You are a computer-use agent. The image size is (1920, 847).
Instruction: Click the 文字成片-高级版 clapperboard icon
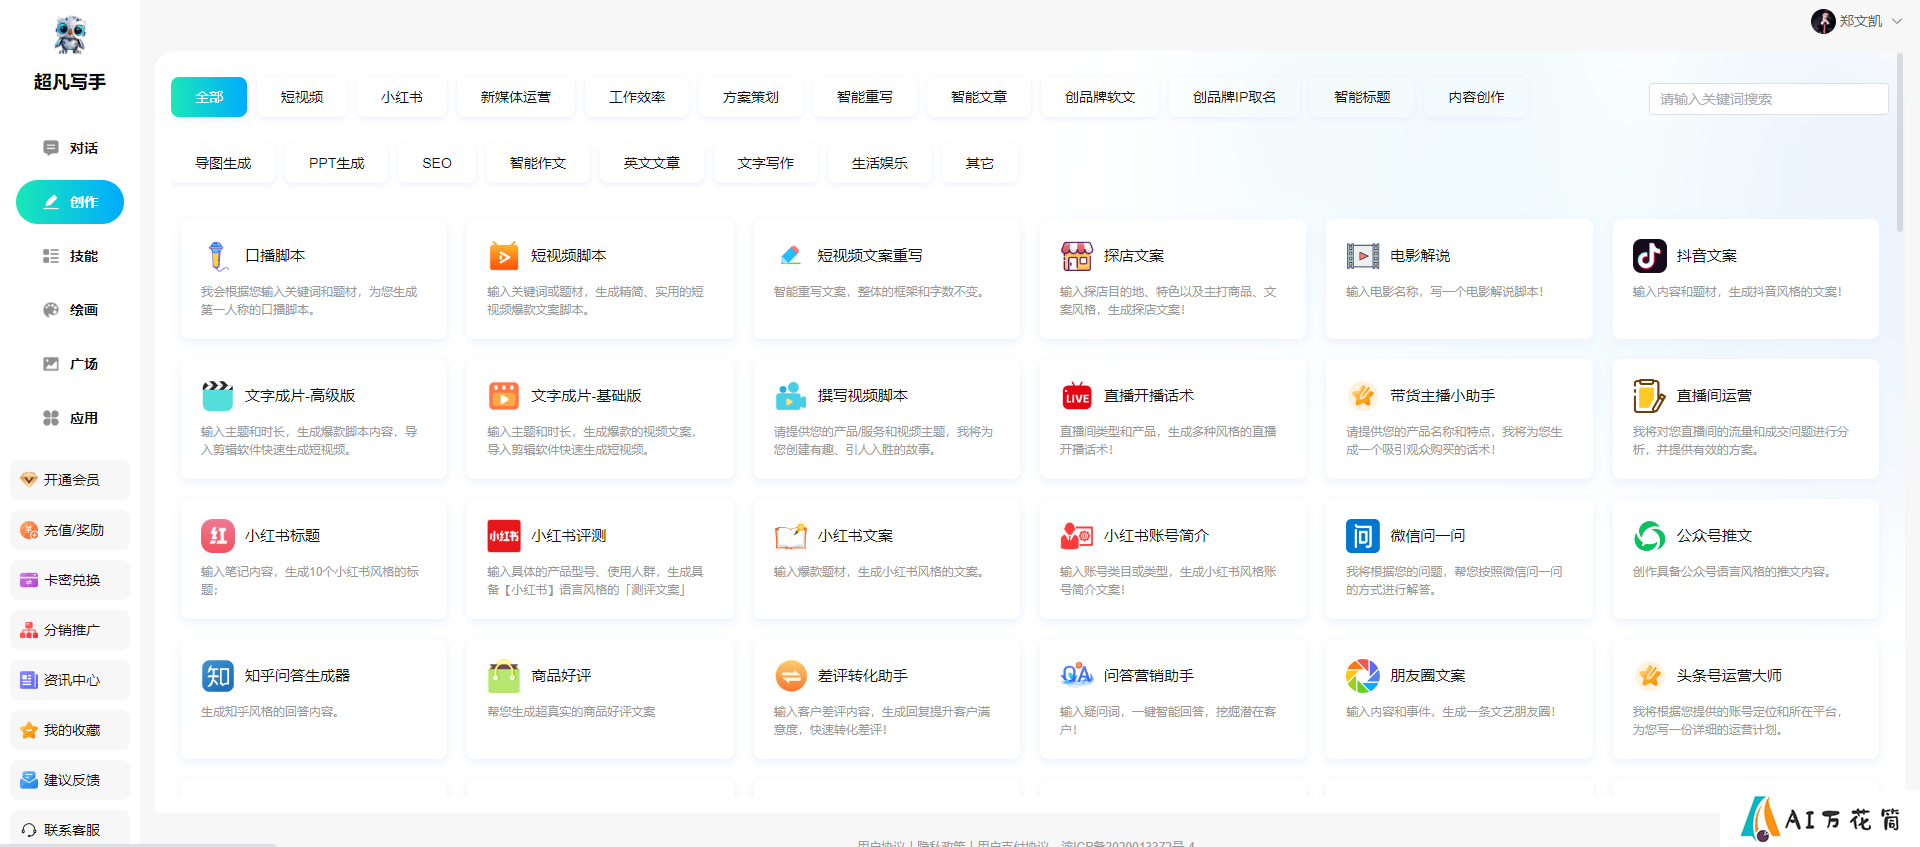tap(217, 396)
